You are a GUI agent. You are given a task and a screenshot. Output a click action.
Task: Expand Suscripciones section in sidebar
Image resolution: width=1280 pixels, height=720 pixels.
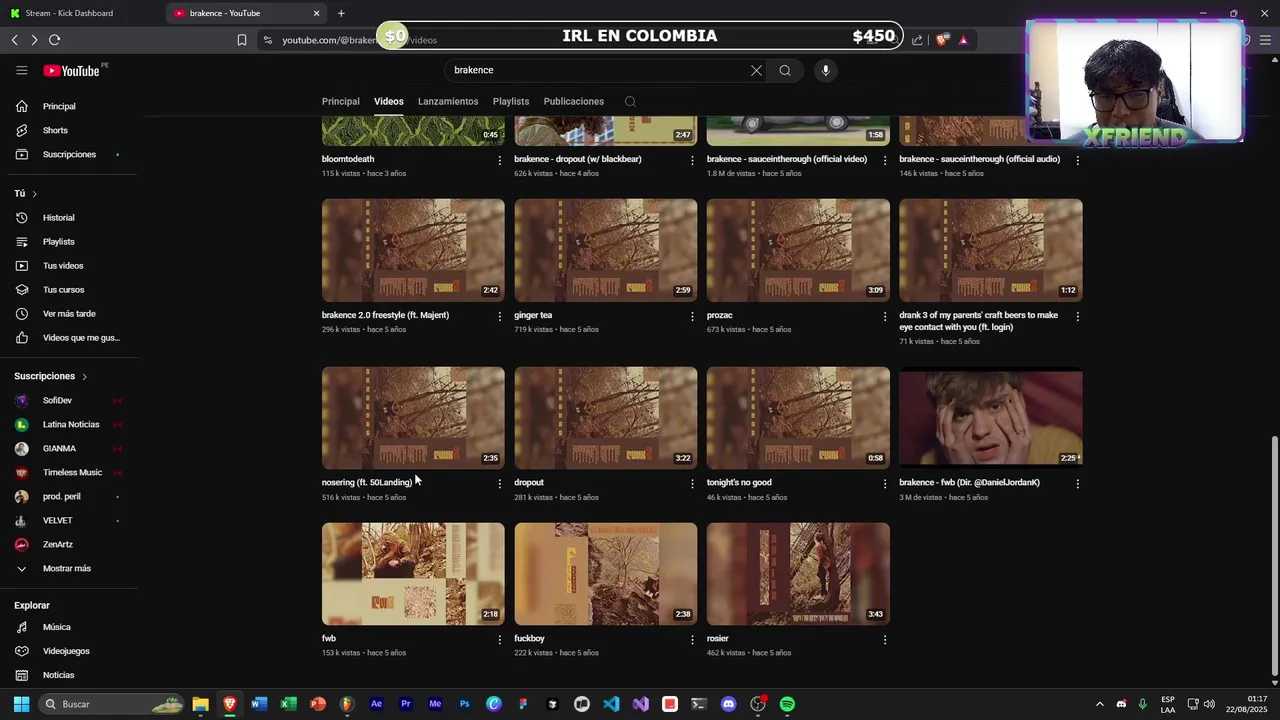click(51, 376)
